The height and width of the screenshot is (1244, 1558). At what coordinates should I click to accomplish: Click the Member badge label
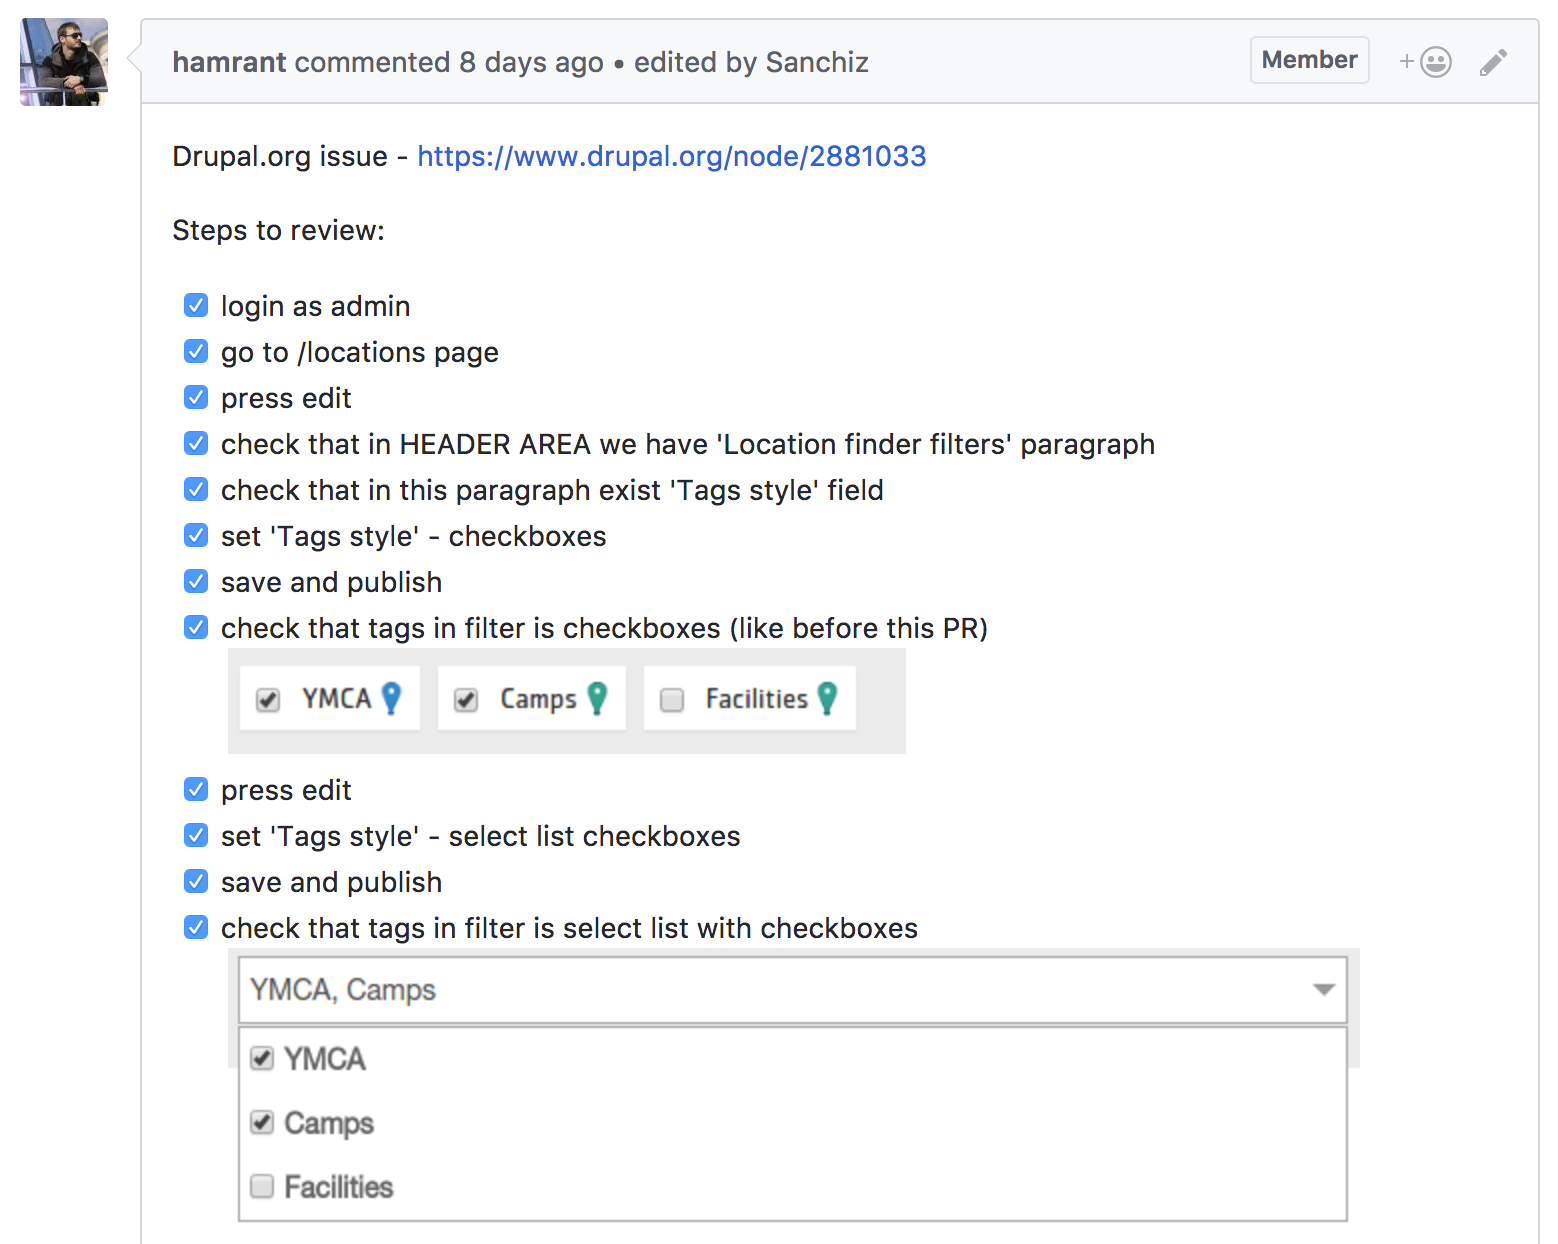coord(1309,60)
